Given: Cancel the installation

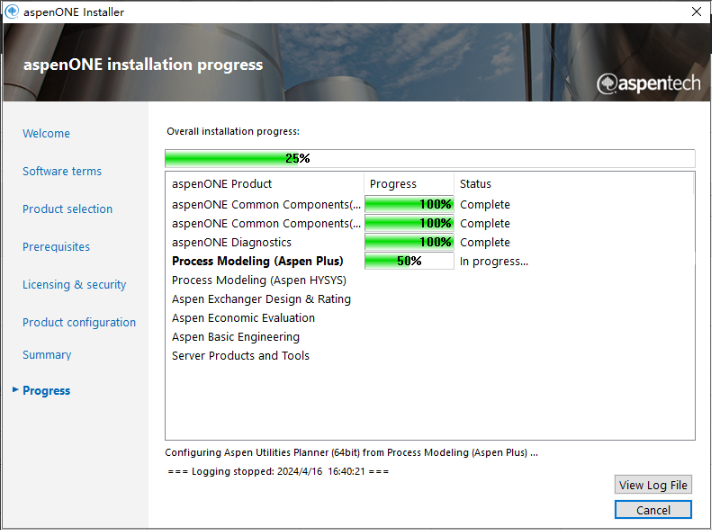Looking at the screenshot, I should (653, 510).
